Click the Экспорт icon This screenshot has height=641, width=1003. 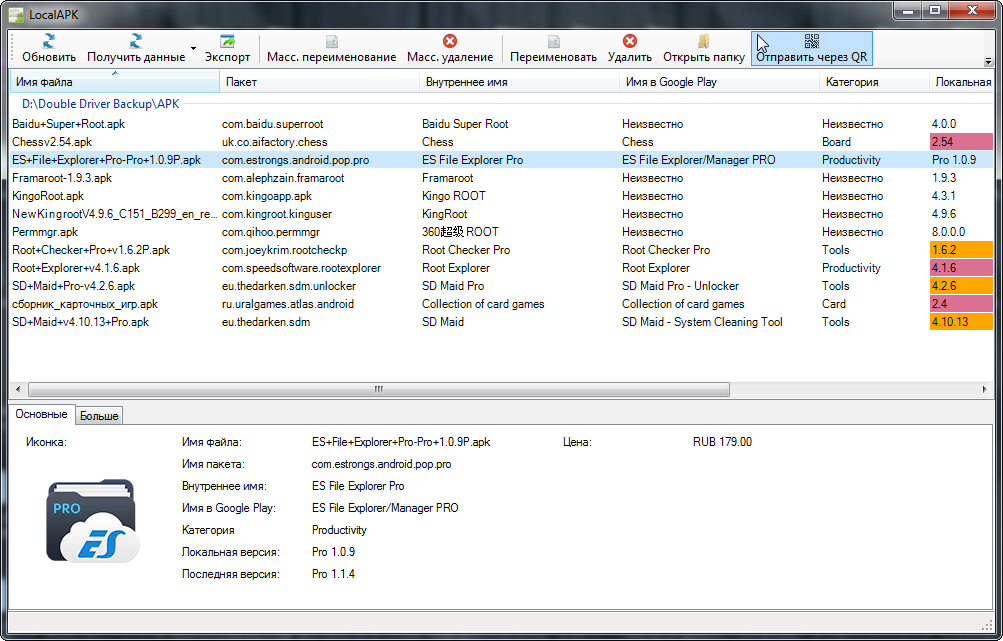[227, 41]
